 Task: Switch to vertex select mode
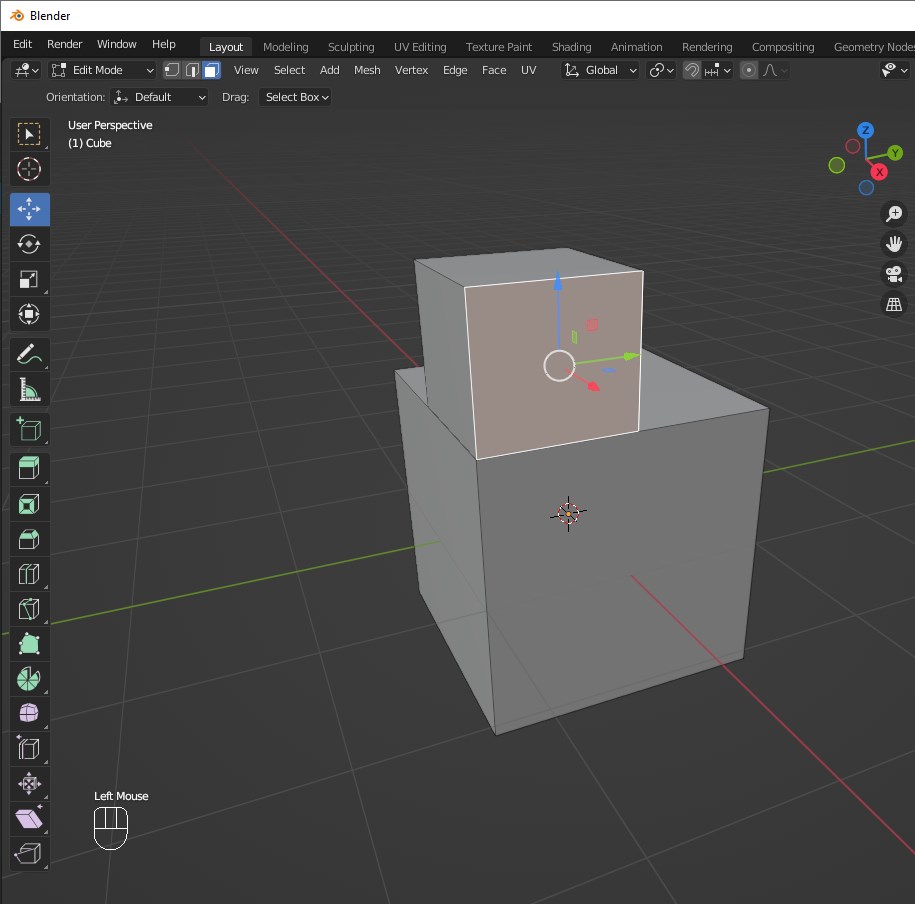(172, 70)
